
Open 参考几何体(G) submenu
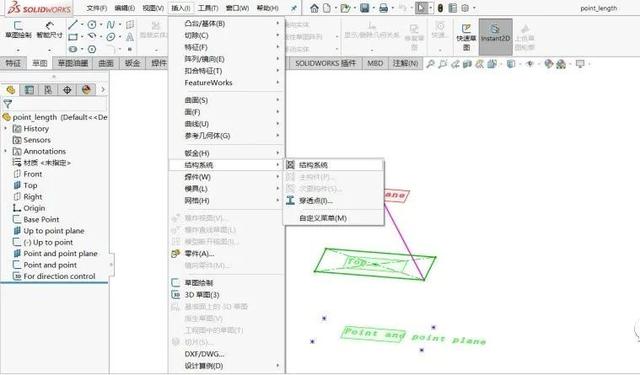tap(227, 135)
